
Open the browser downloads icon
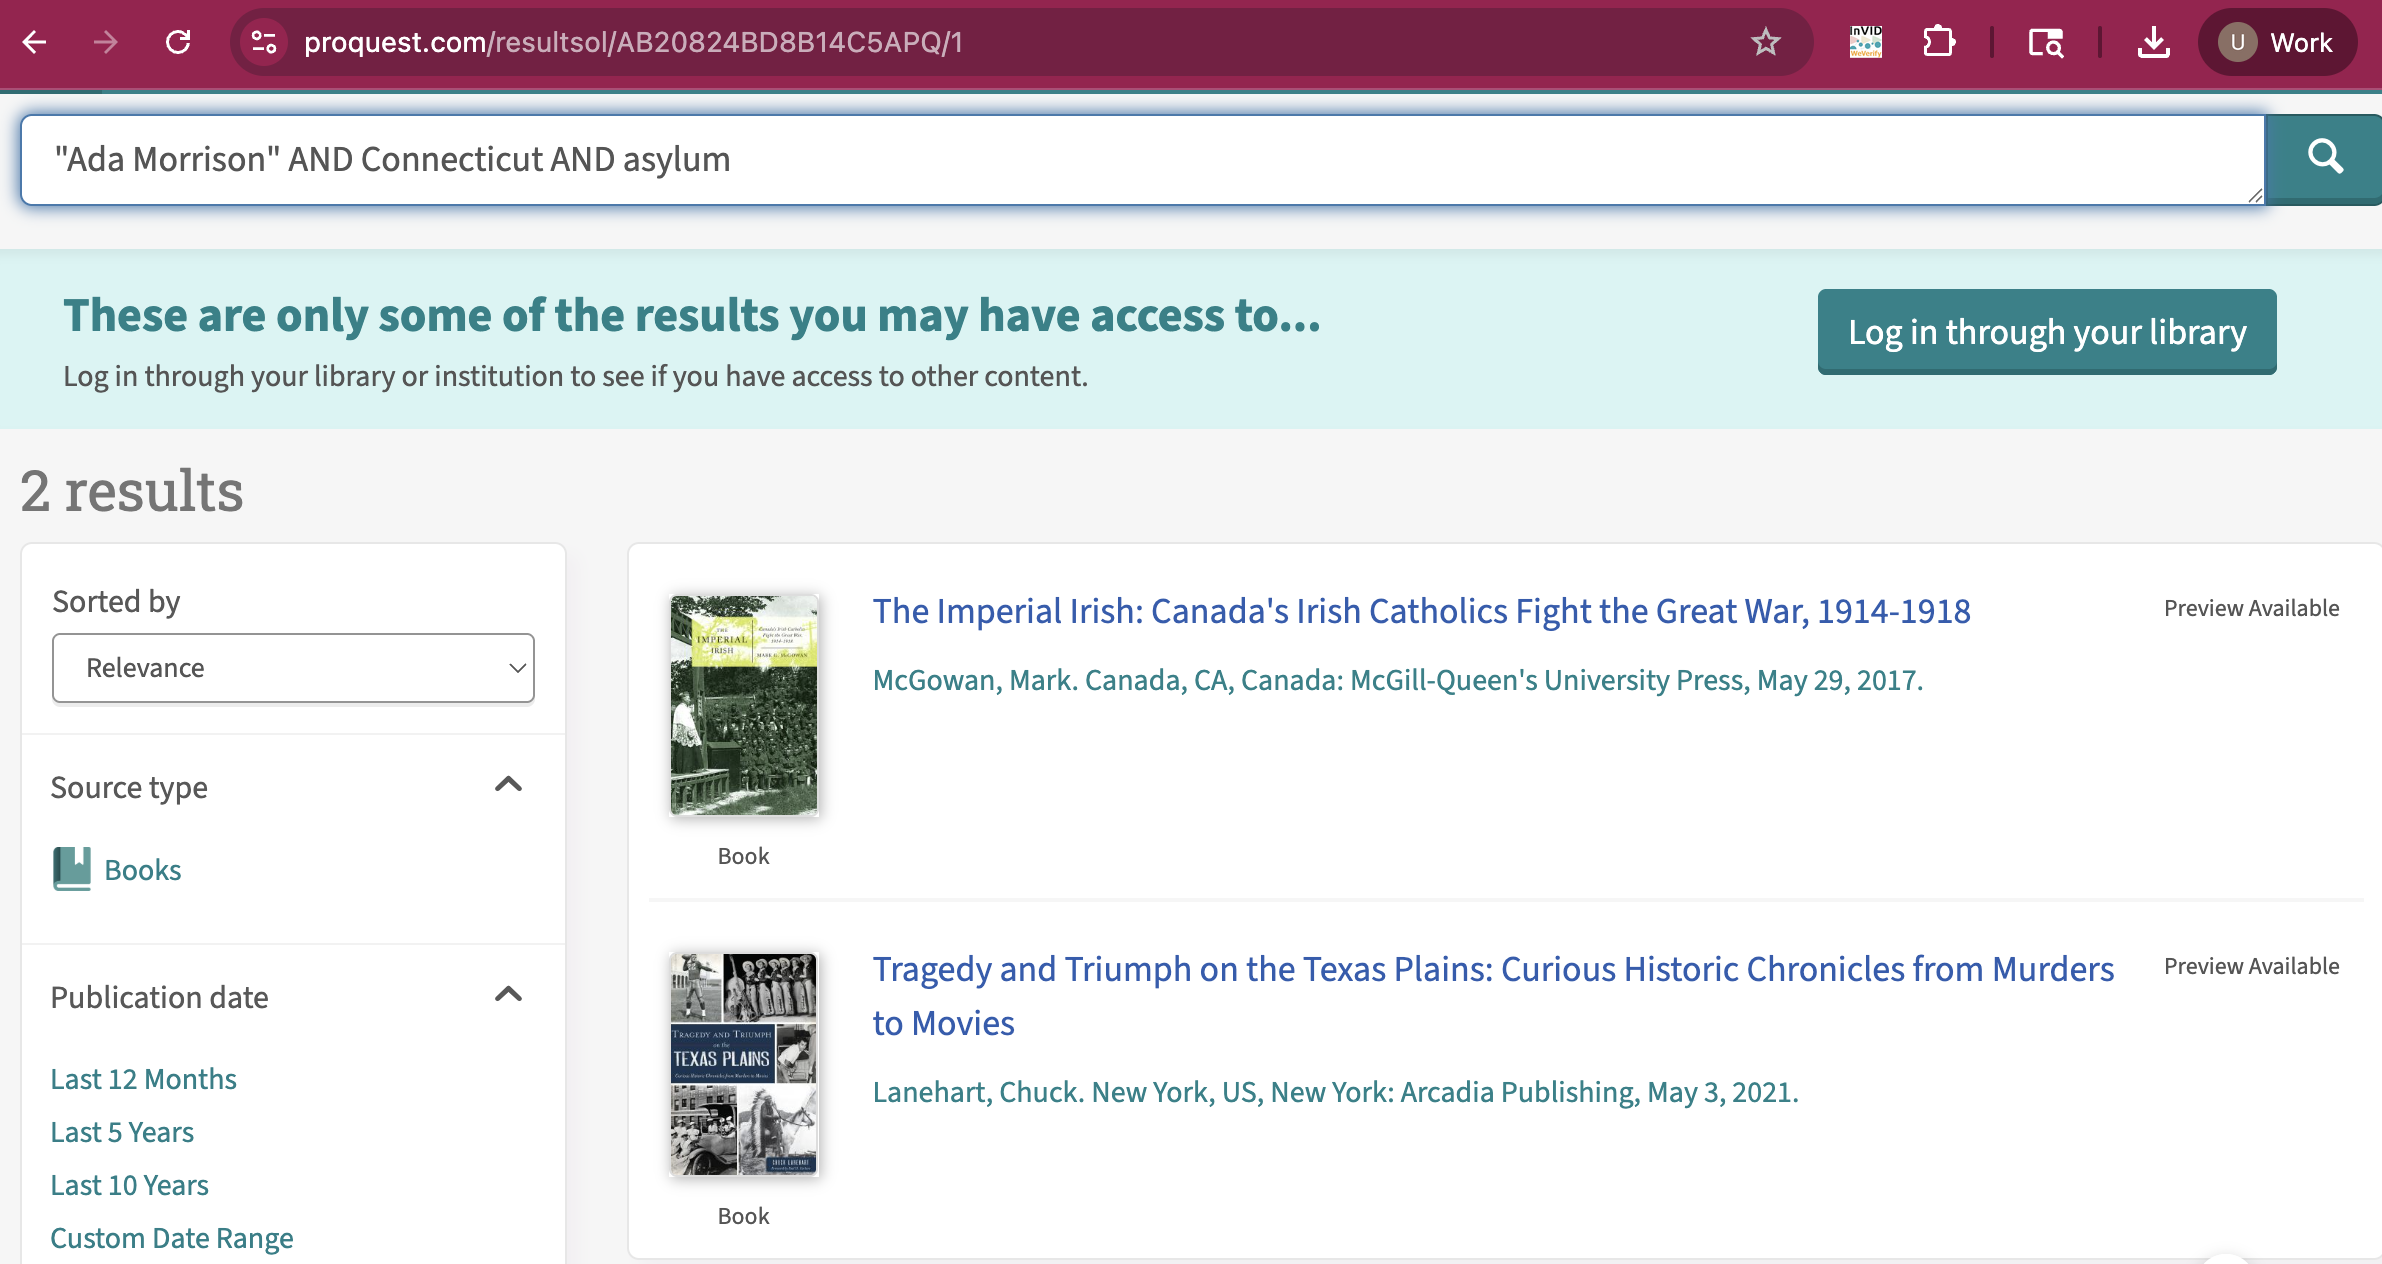tap(2153, 42)
